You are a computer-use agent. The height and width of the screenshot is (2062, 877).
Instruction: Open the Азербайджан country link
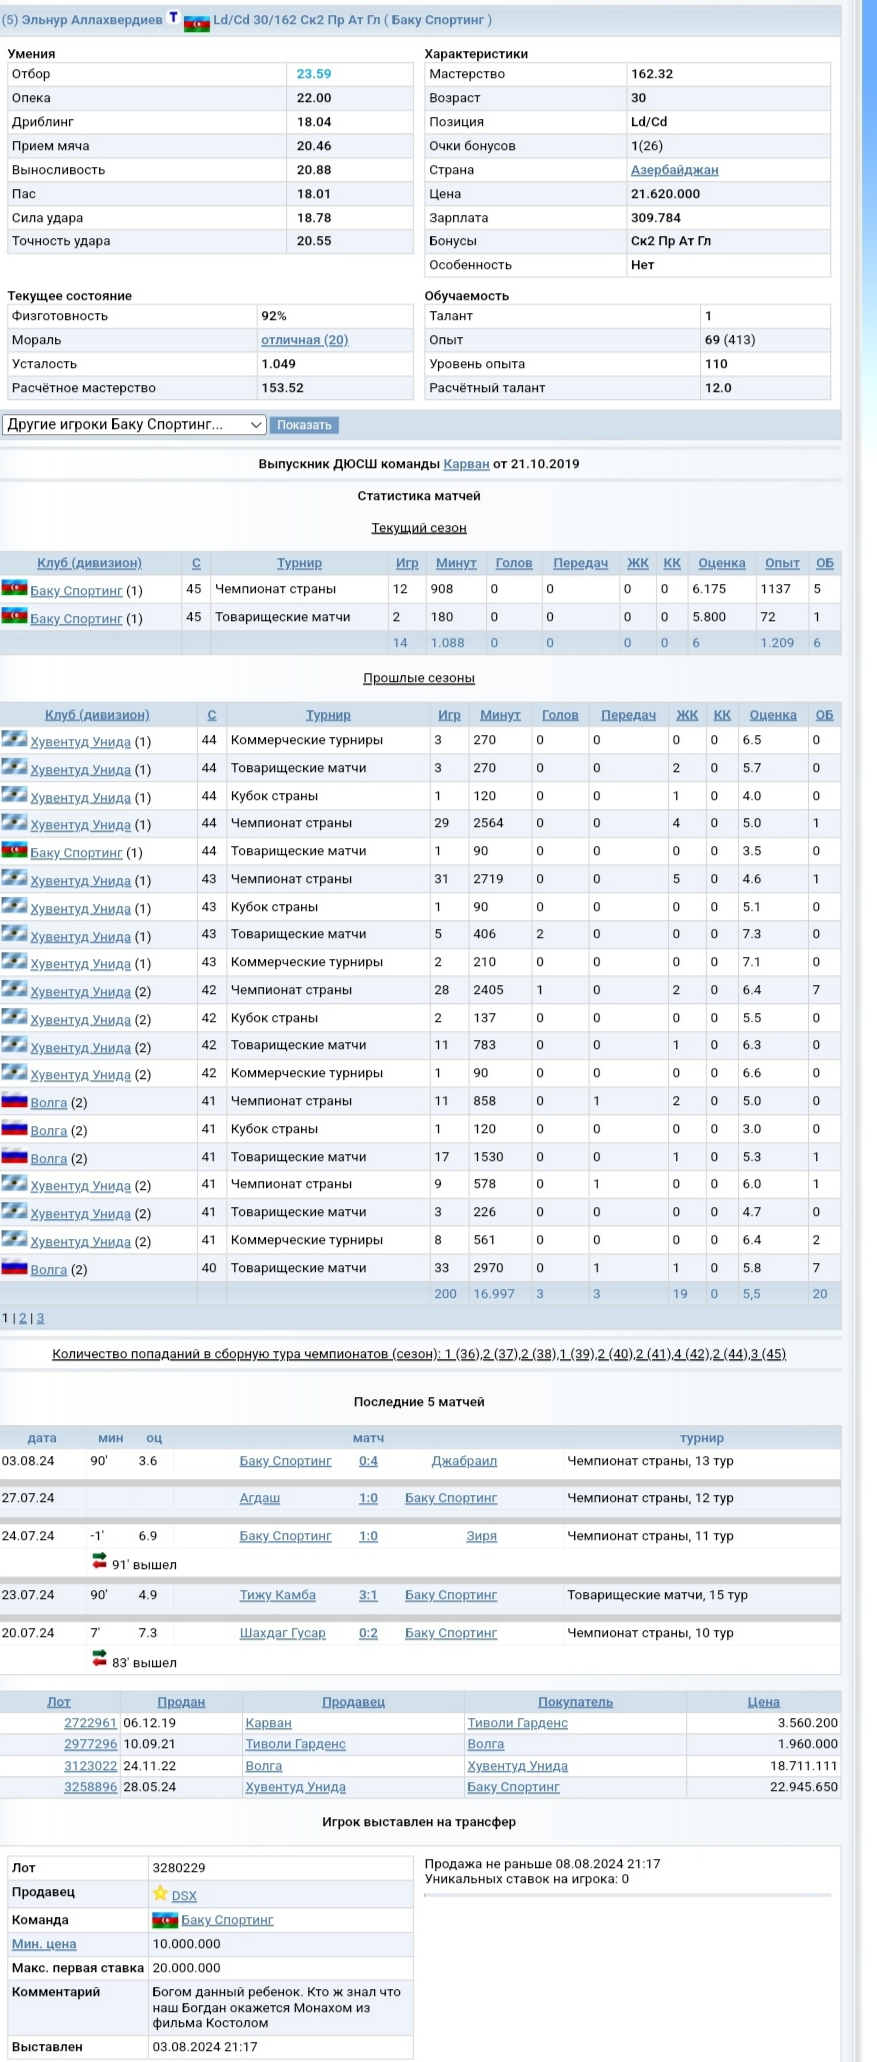(x=674, y=170)
